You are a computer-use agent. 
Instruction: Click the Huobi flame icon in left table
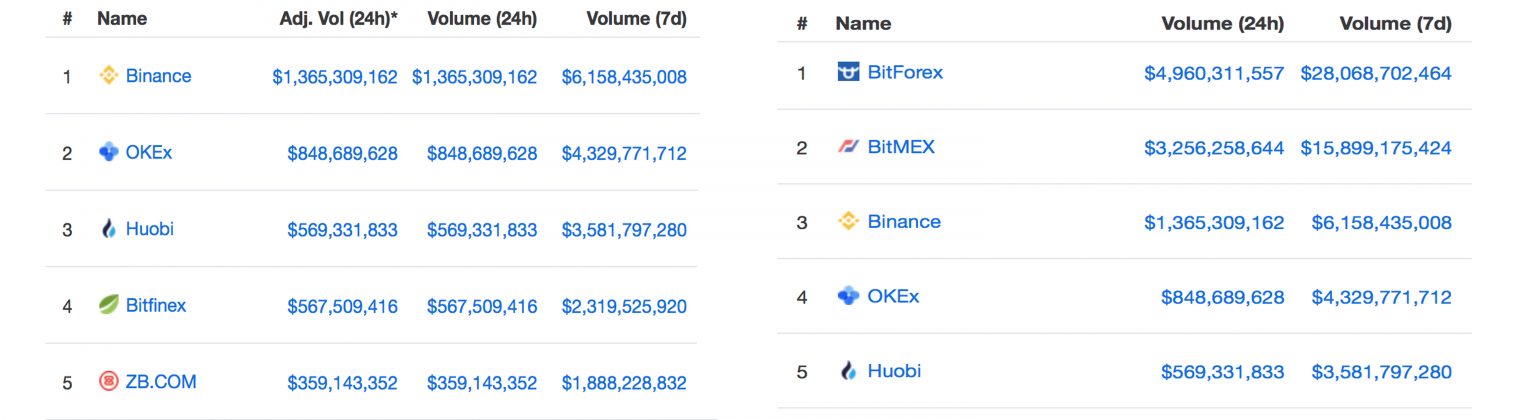point(109,229)
